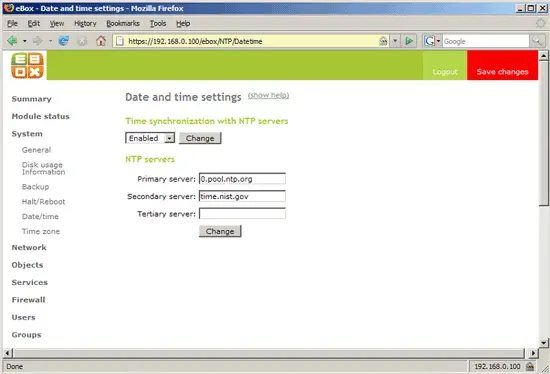Open Disk usage Information page
The height and width of the screenshot is (374, 550).
43,168
